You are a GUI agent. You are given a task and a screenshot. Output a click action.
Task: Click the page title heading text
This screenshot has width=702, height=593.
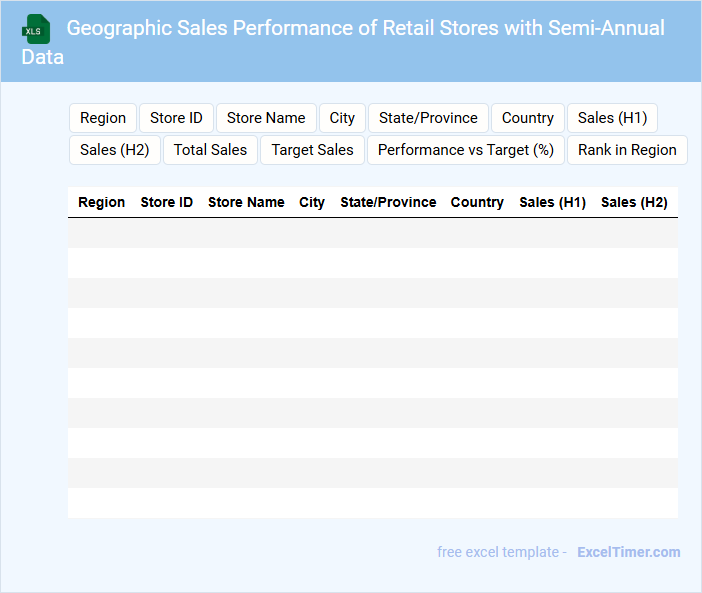click(365, 28)
